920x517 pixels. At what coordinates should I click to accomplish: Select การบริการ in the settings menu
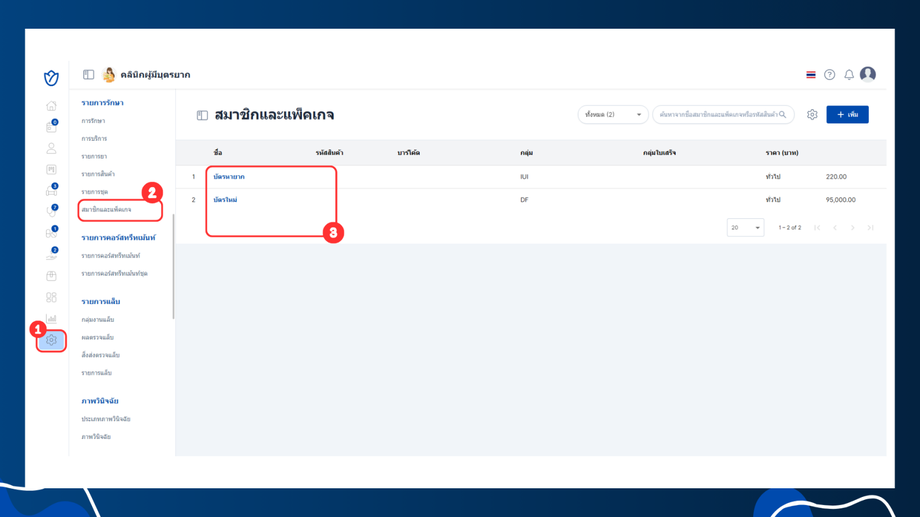(x=94, y=138)
